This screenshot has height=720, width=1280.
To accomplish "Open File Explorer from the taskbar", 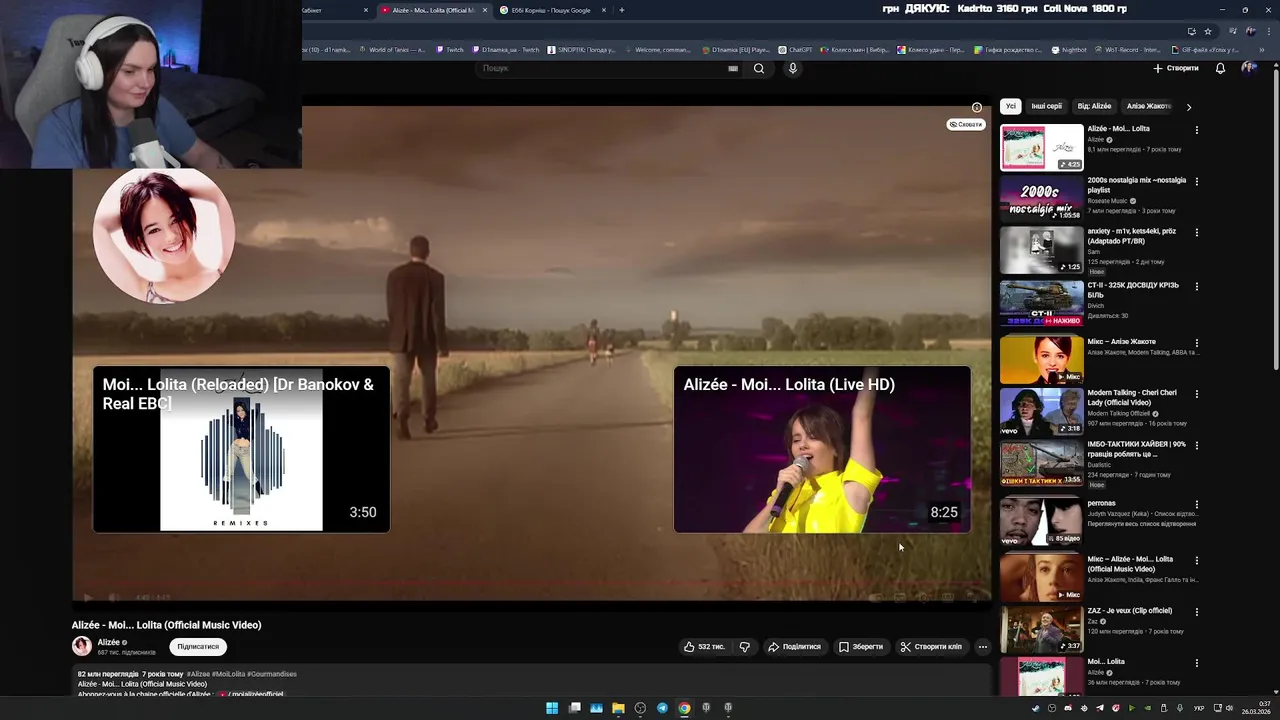I will click(x=618, y=708).
